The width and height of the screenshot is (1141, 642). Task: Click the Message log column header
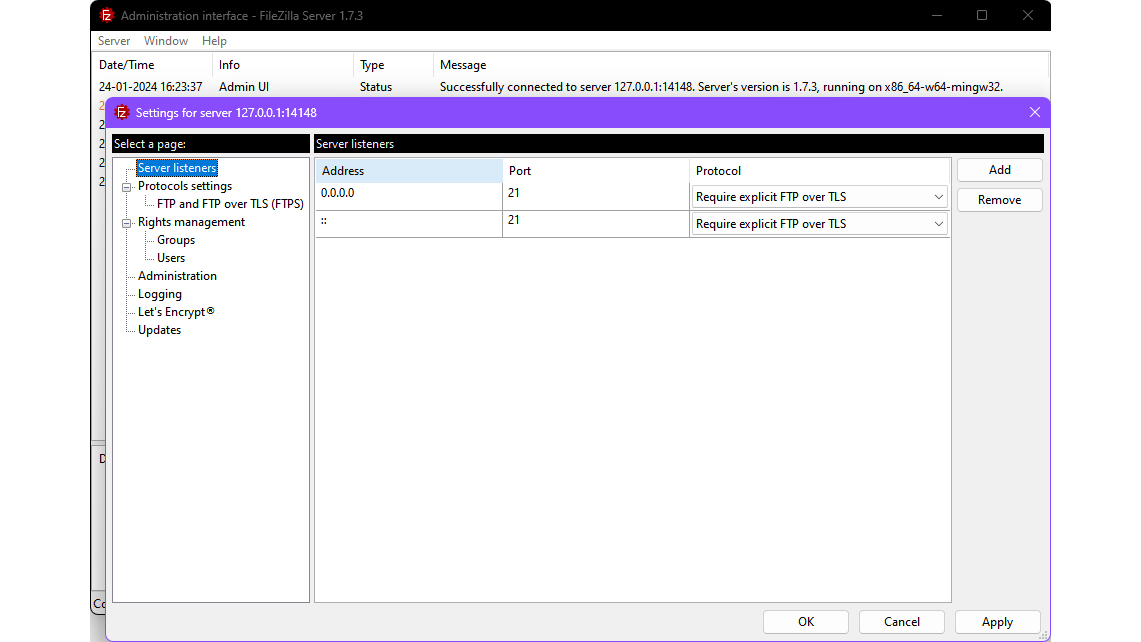pyautogui.click(x=741, y=65)
